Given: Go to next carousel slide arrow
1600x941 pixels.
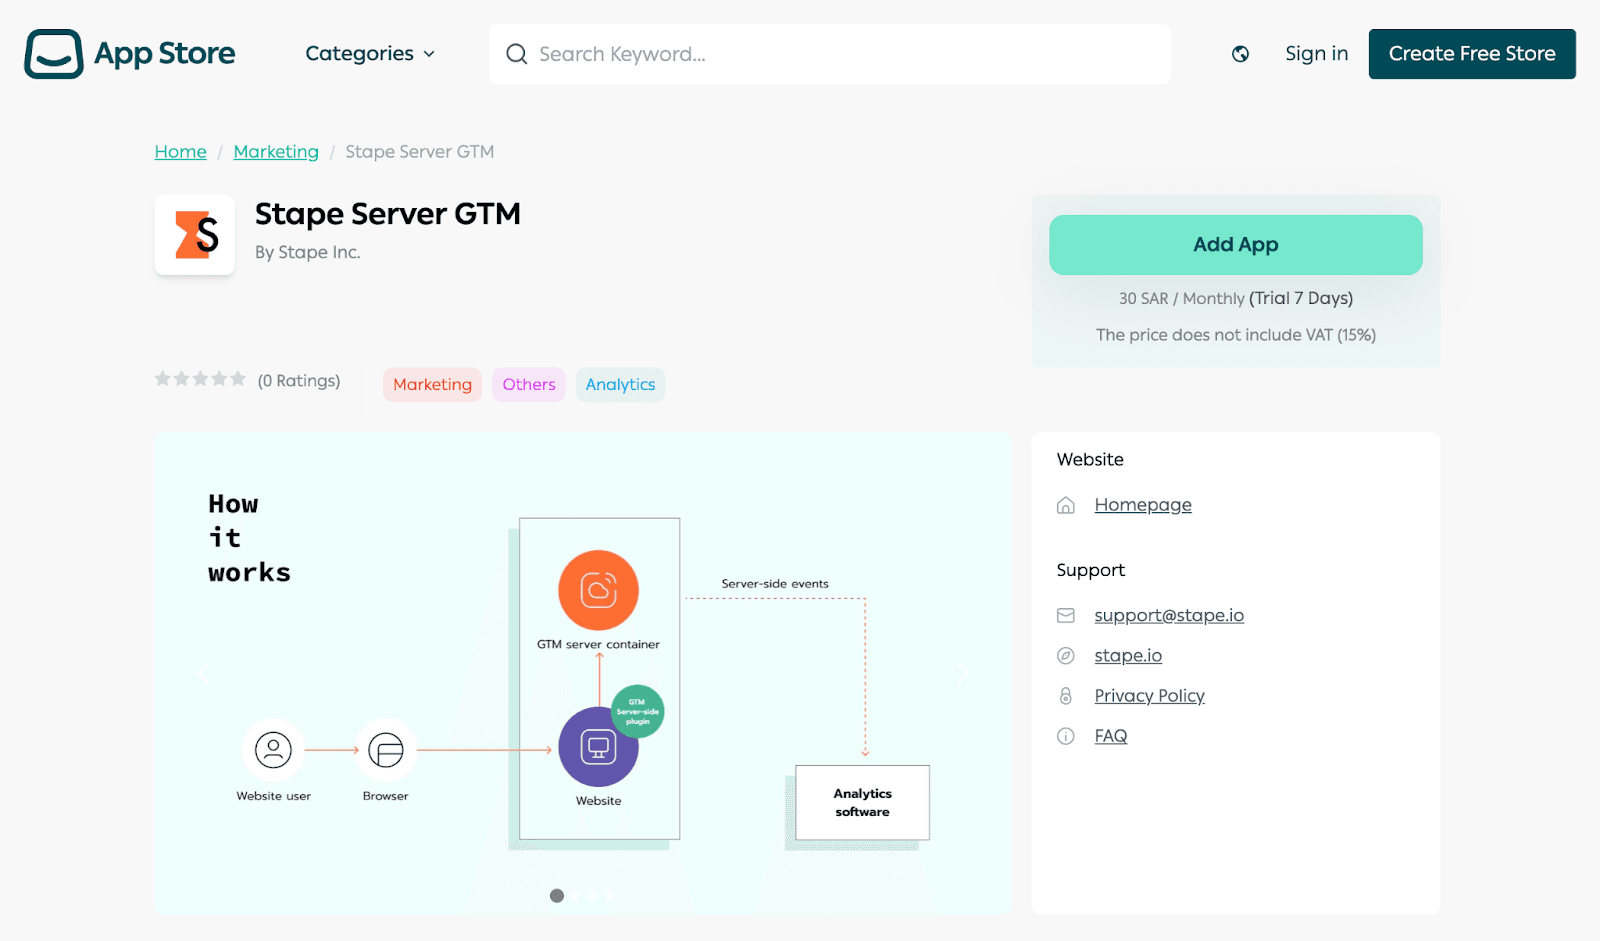Looking at the screenshot, I should click(964, 674).
